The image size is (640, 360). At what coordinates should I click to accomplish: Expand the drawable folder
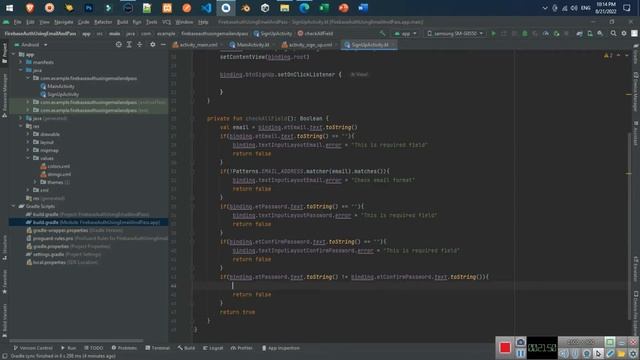[x=28, y=134]
